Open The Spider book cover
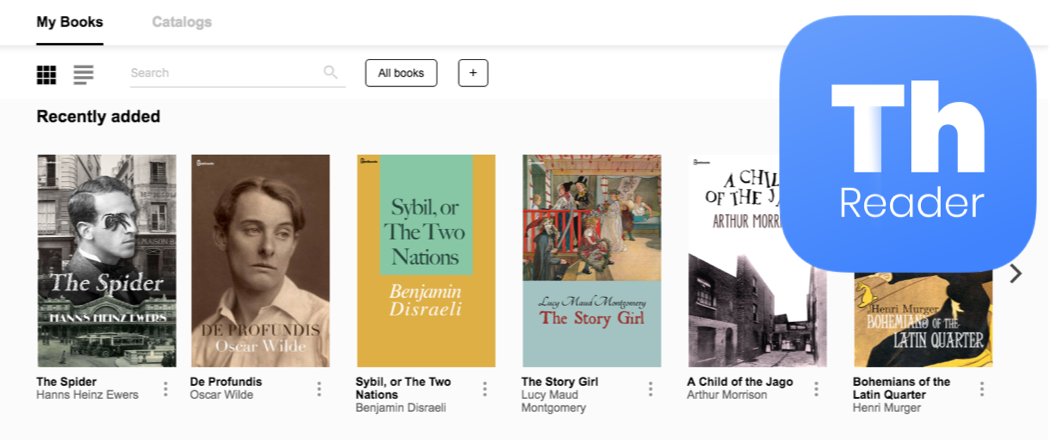This screenshot has height=440, width=1050. (x=107, y=261)
